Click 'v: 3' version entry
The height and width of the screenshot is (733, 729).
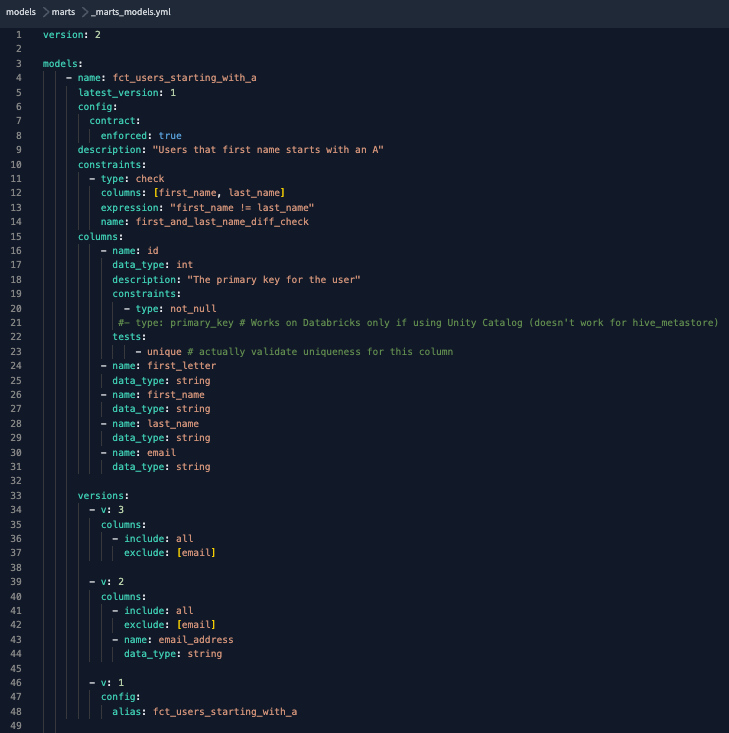112,510
